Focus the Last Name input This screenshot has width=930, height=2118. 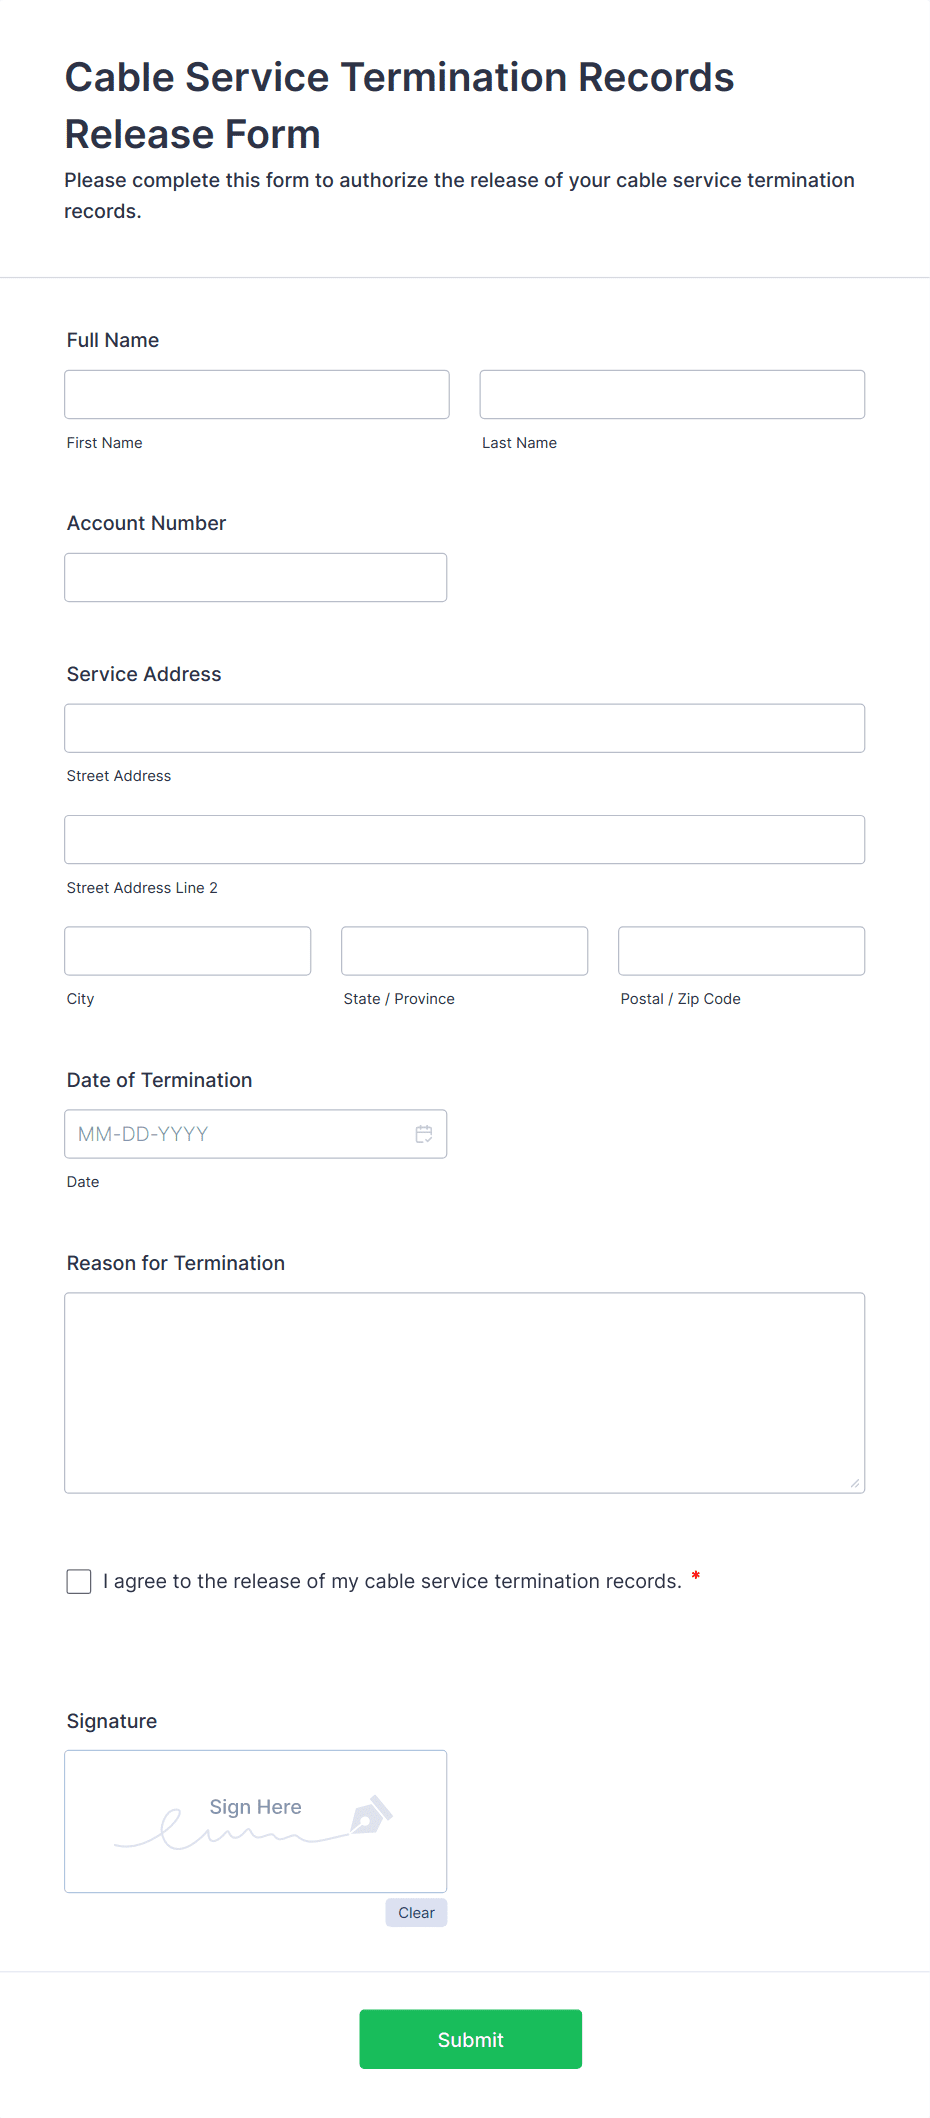tap(672, 395)
